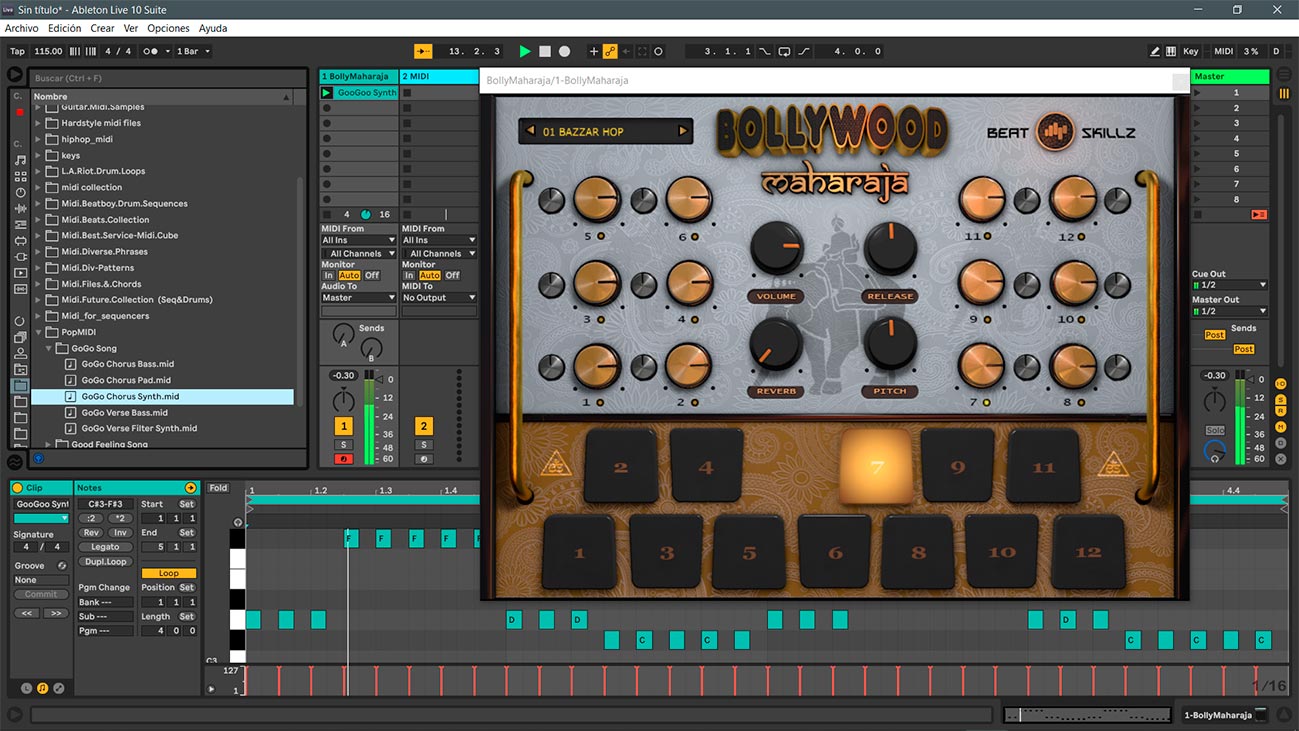This screenshot has width=1299, height=731.
Task: Toggle the Automation Arm link icon
Action: [610, 51]
